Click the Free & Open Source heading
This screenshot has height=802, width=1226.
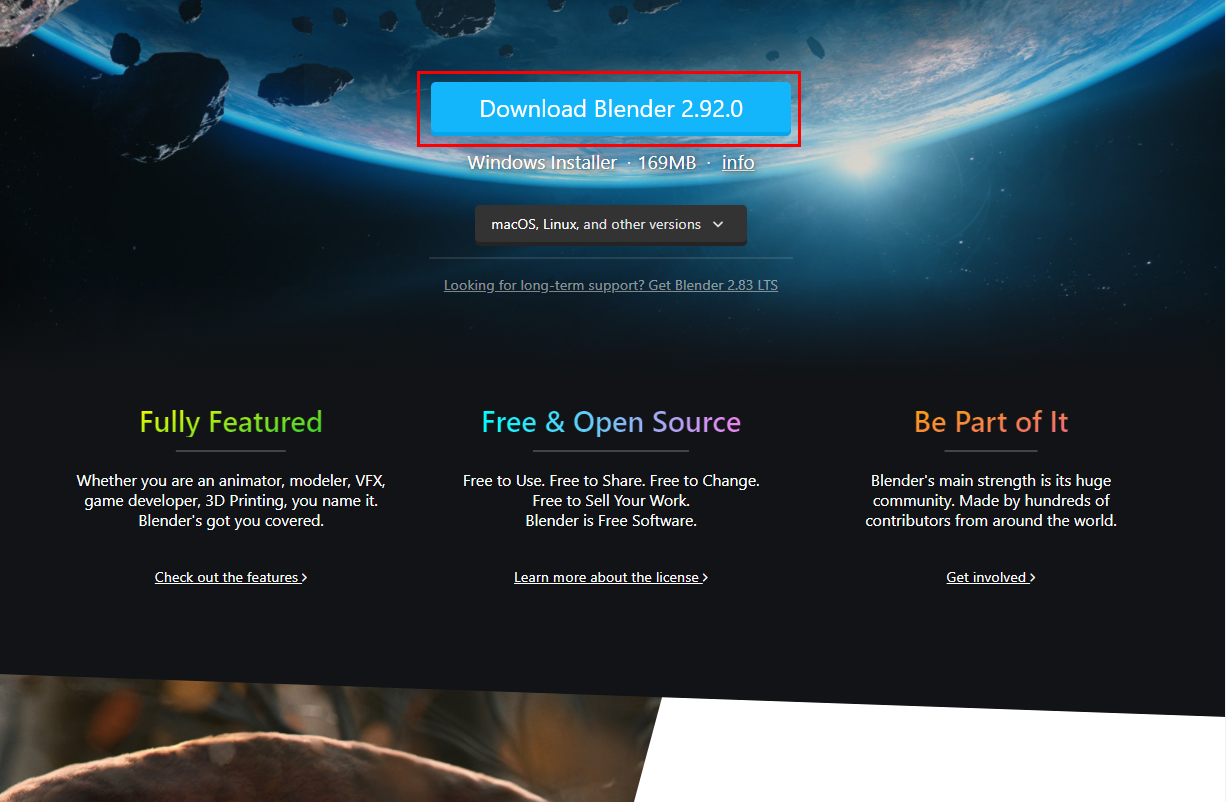[x=611, y=422]
